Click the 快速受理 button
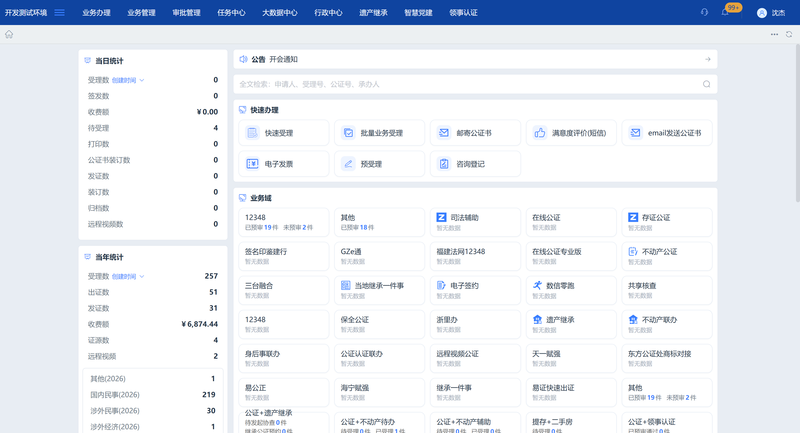This screenshot has height=433, width=800. point(284,133)
